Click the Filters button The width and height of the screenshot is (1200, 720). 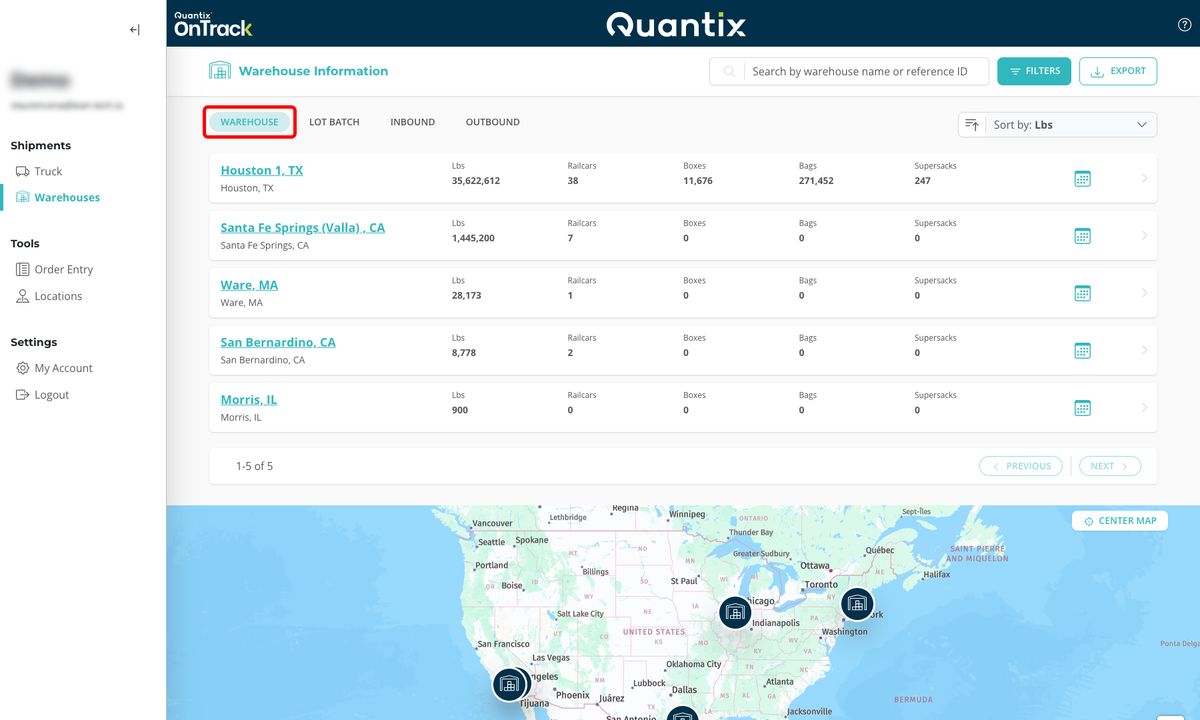pyautogui.click(x=1034, y=71)
